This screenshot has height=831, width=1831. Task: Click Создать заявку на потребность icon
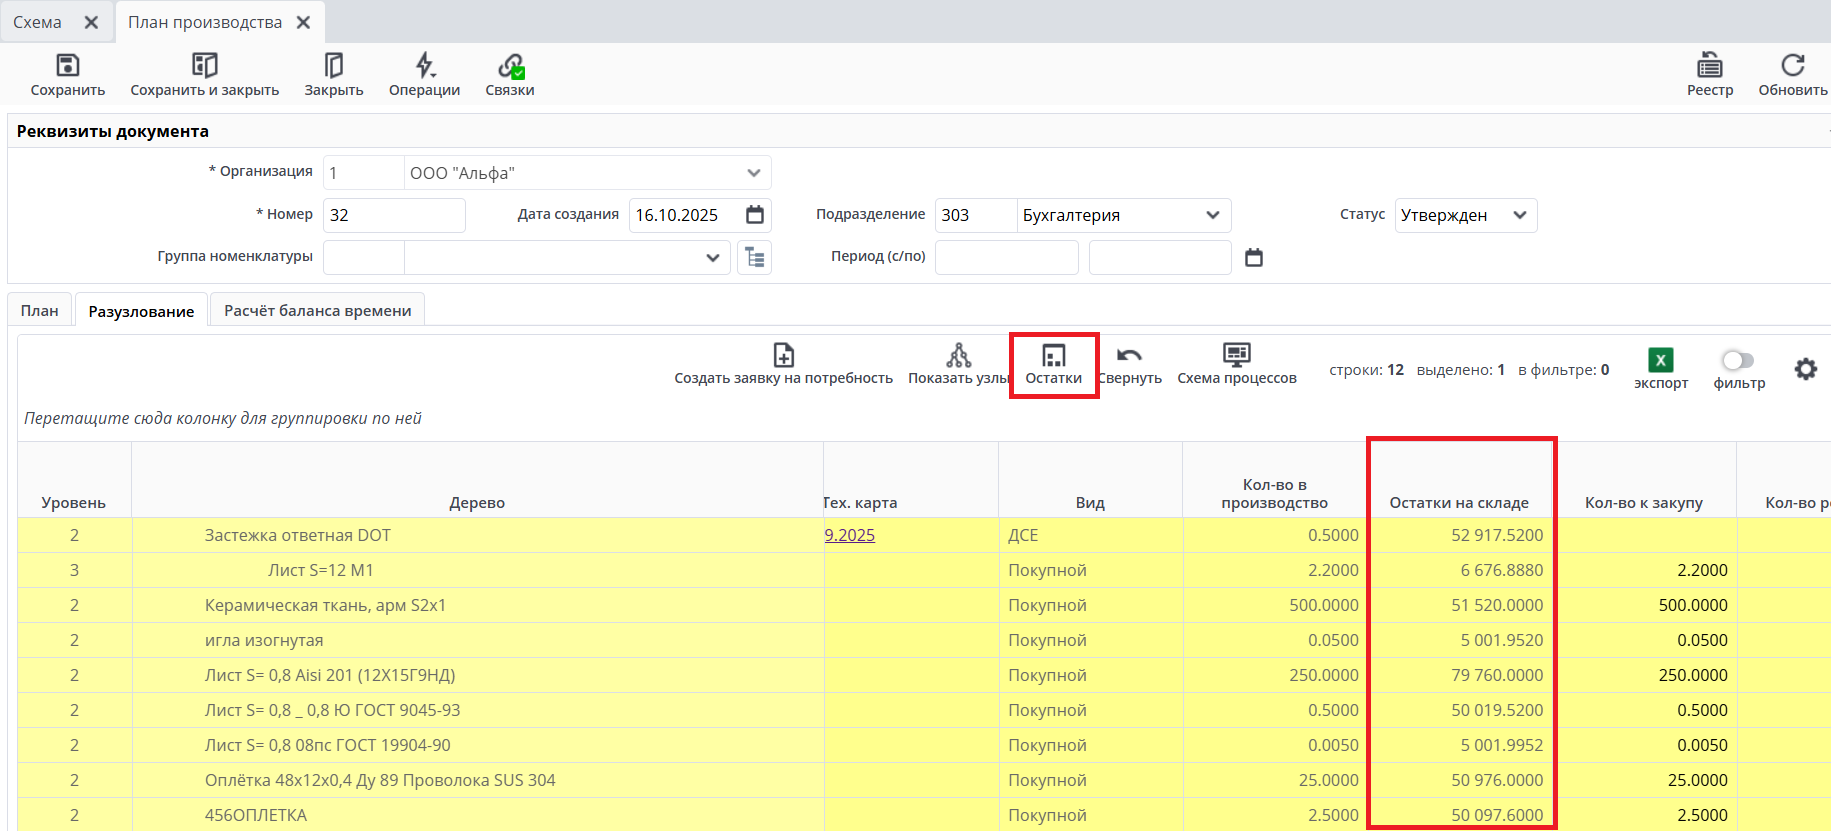click(x=783, y=356)
